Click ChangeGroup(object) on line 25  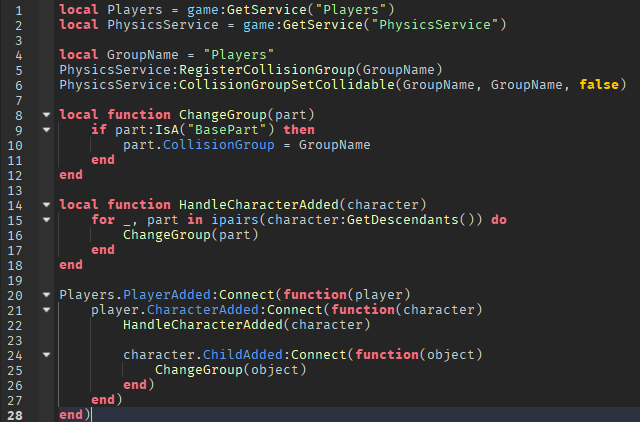pyautogui.click(x=231, y=370)
